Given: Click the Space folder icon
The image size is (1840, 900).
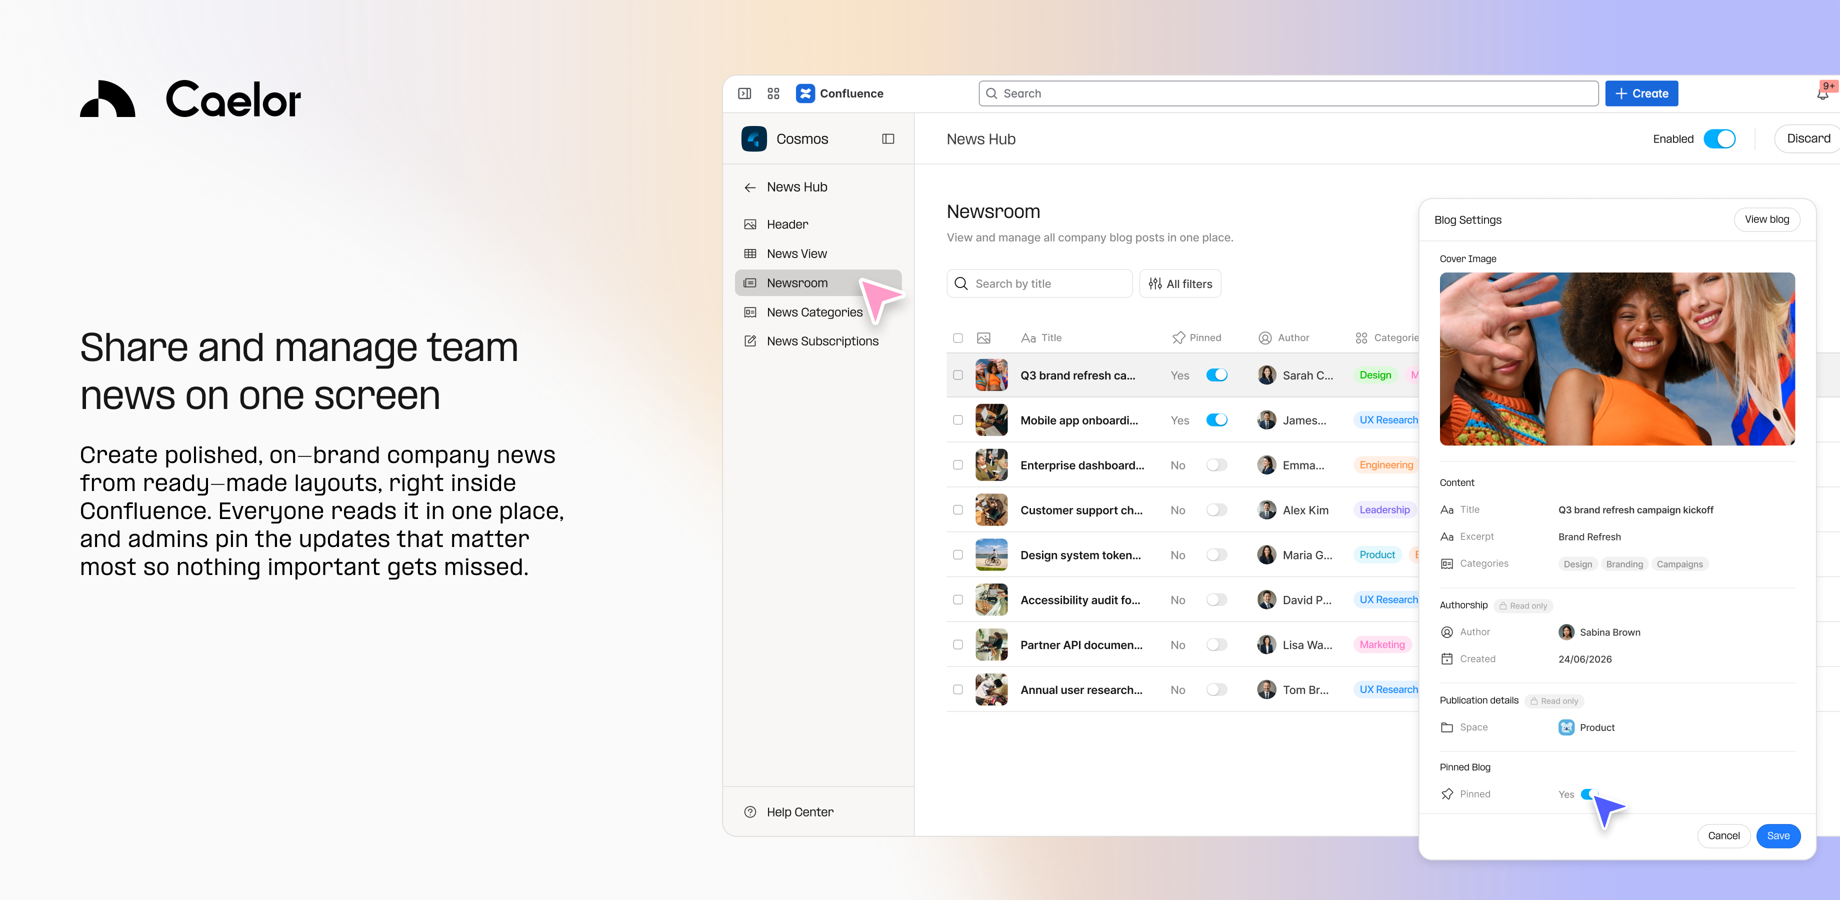Looking at the screenshot, I should tap(1447, 727).
